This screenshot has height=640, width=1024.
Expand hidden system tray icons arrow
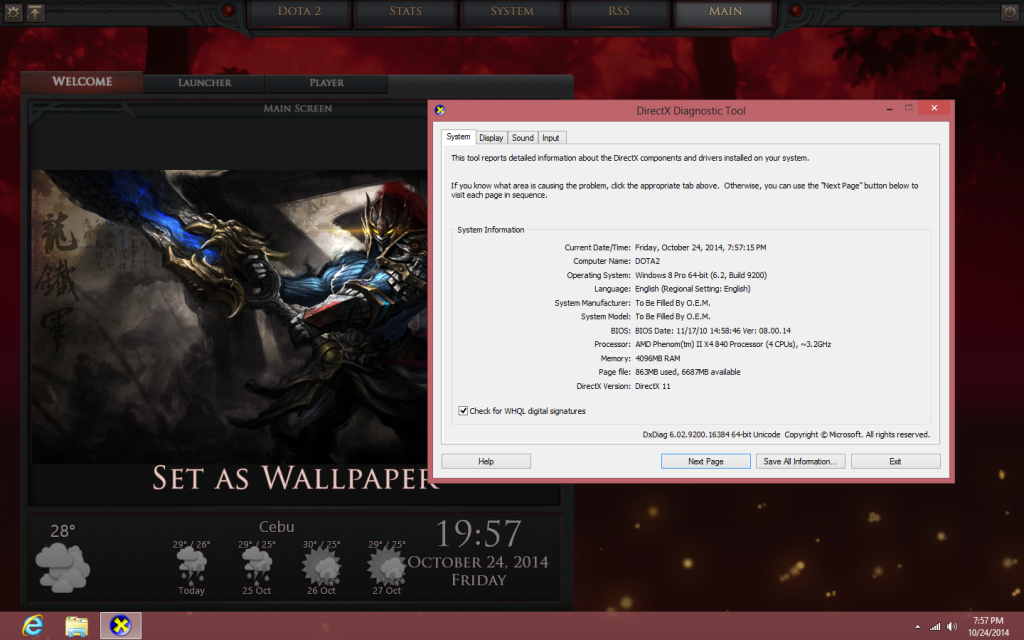tap(917, 626)
